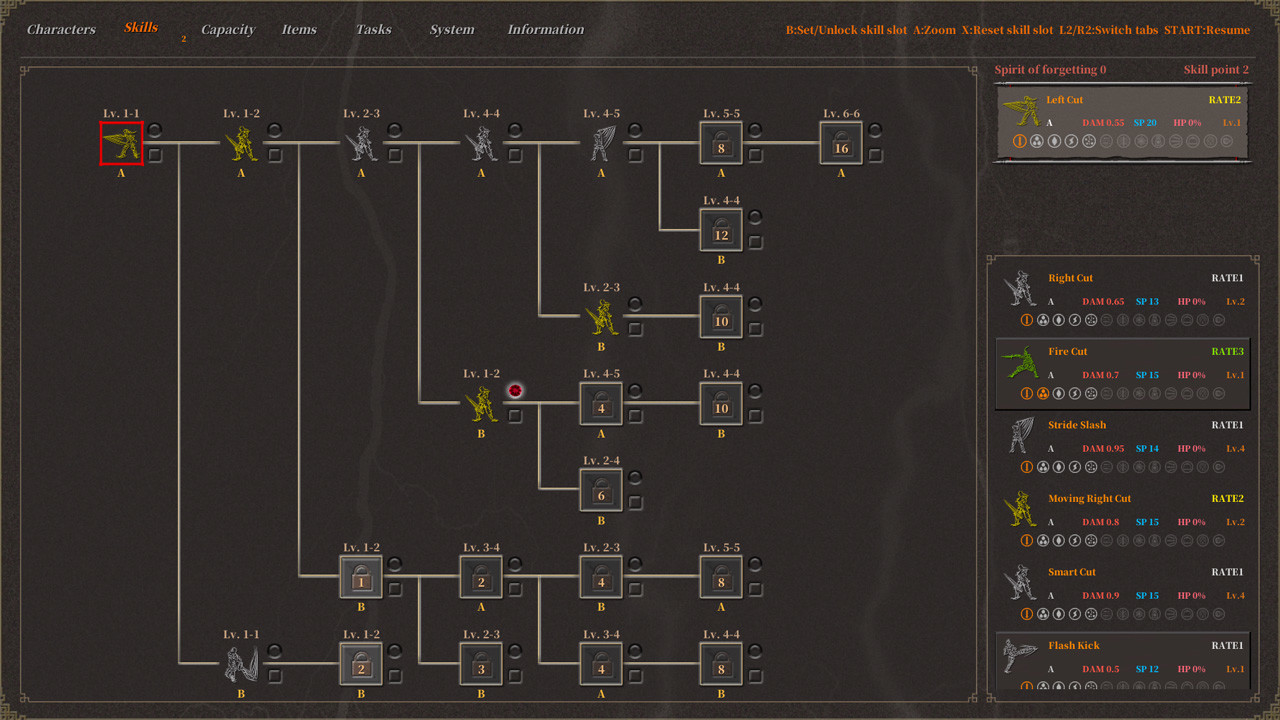Open the Capacity tab

[228, 29]
